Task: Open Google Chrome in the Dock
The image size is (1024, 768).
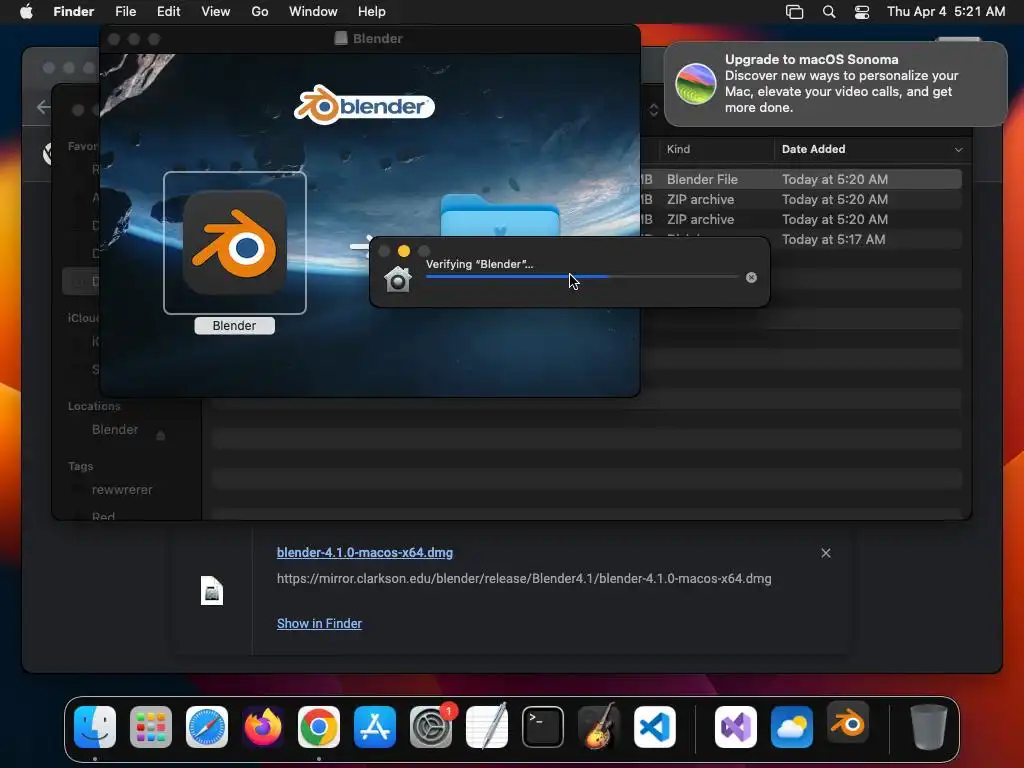Action: (319, 727)
